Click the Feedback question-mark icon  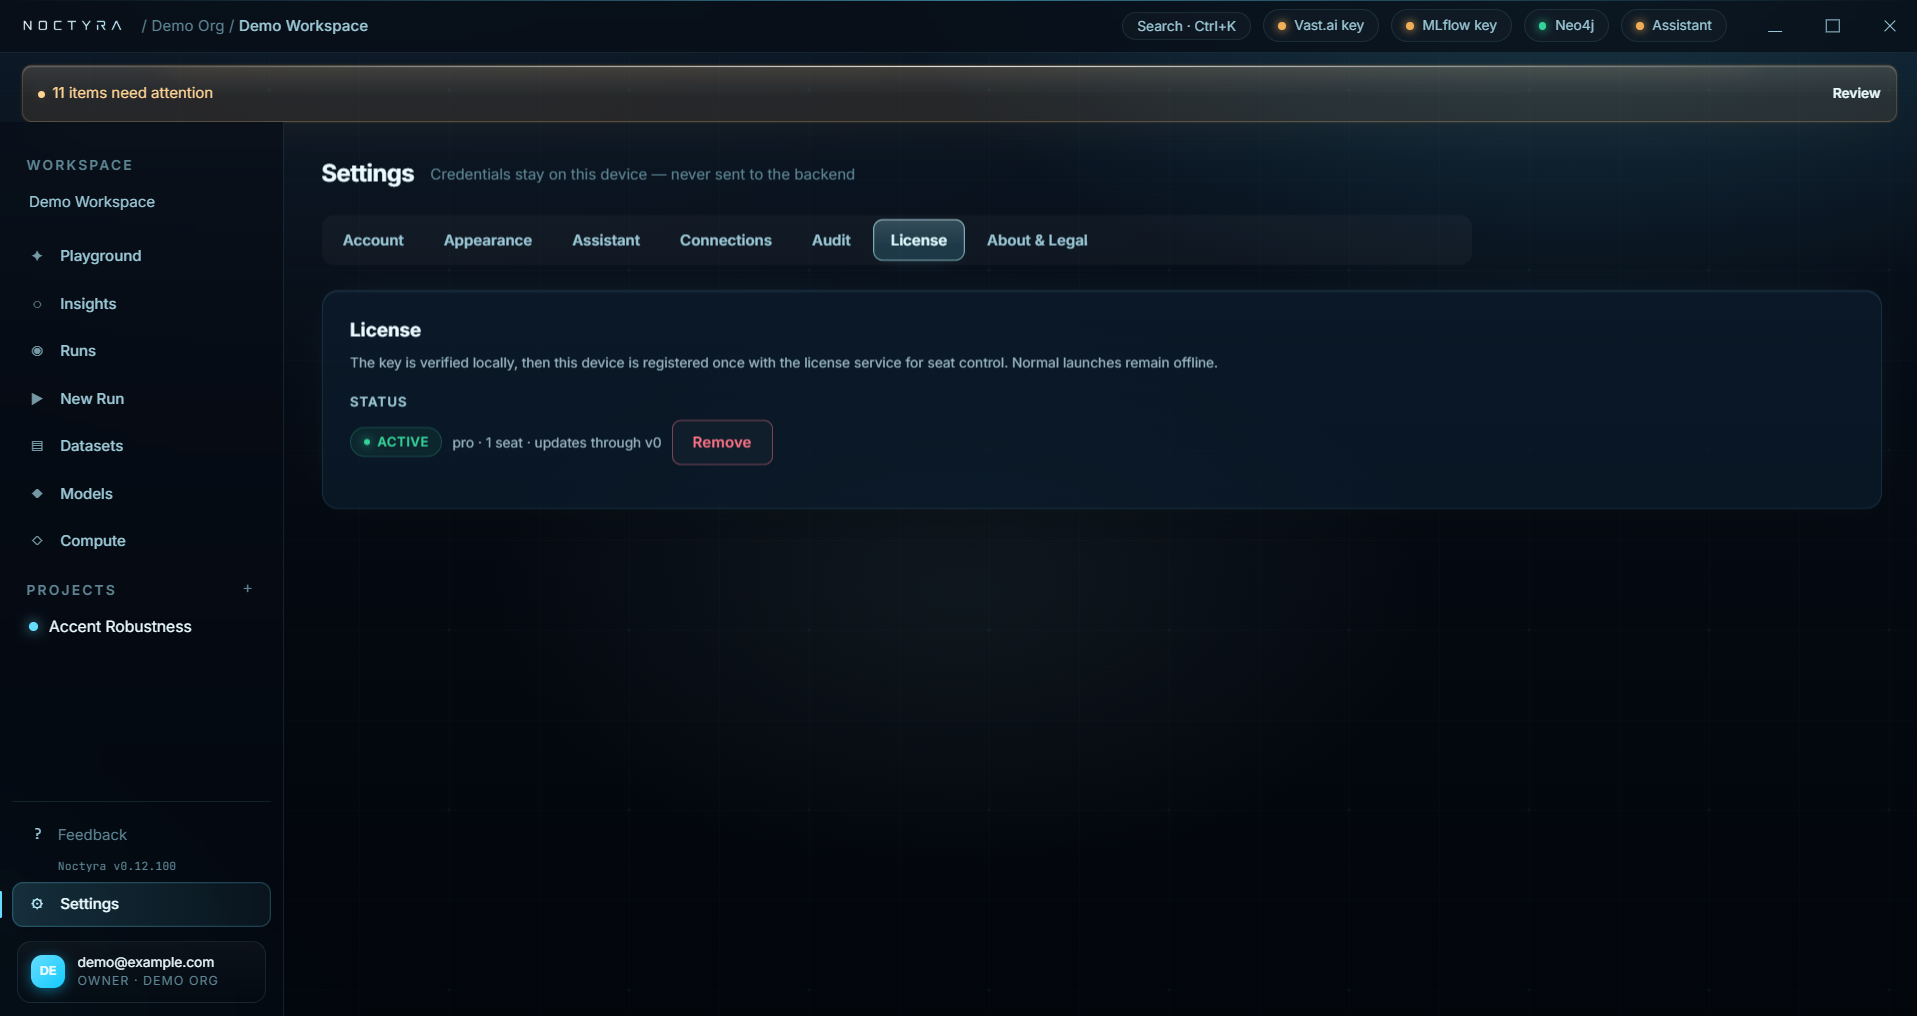(37, 834)
